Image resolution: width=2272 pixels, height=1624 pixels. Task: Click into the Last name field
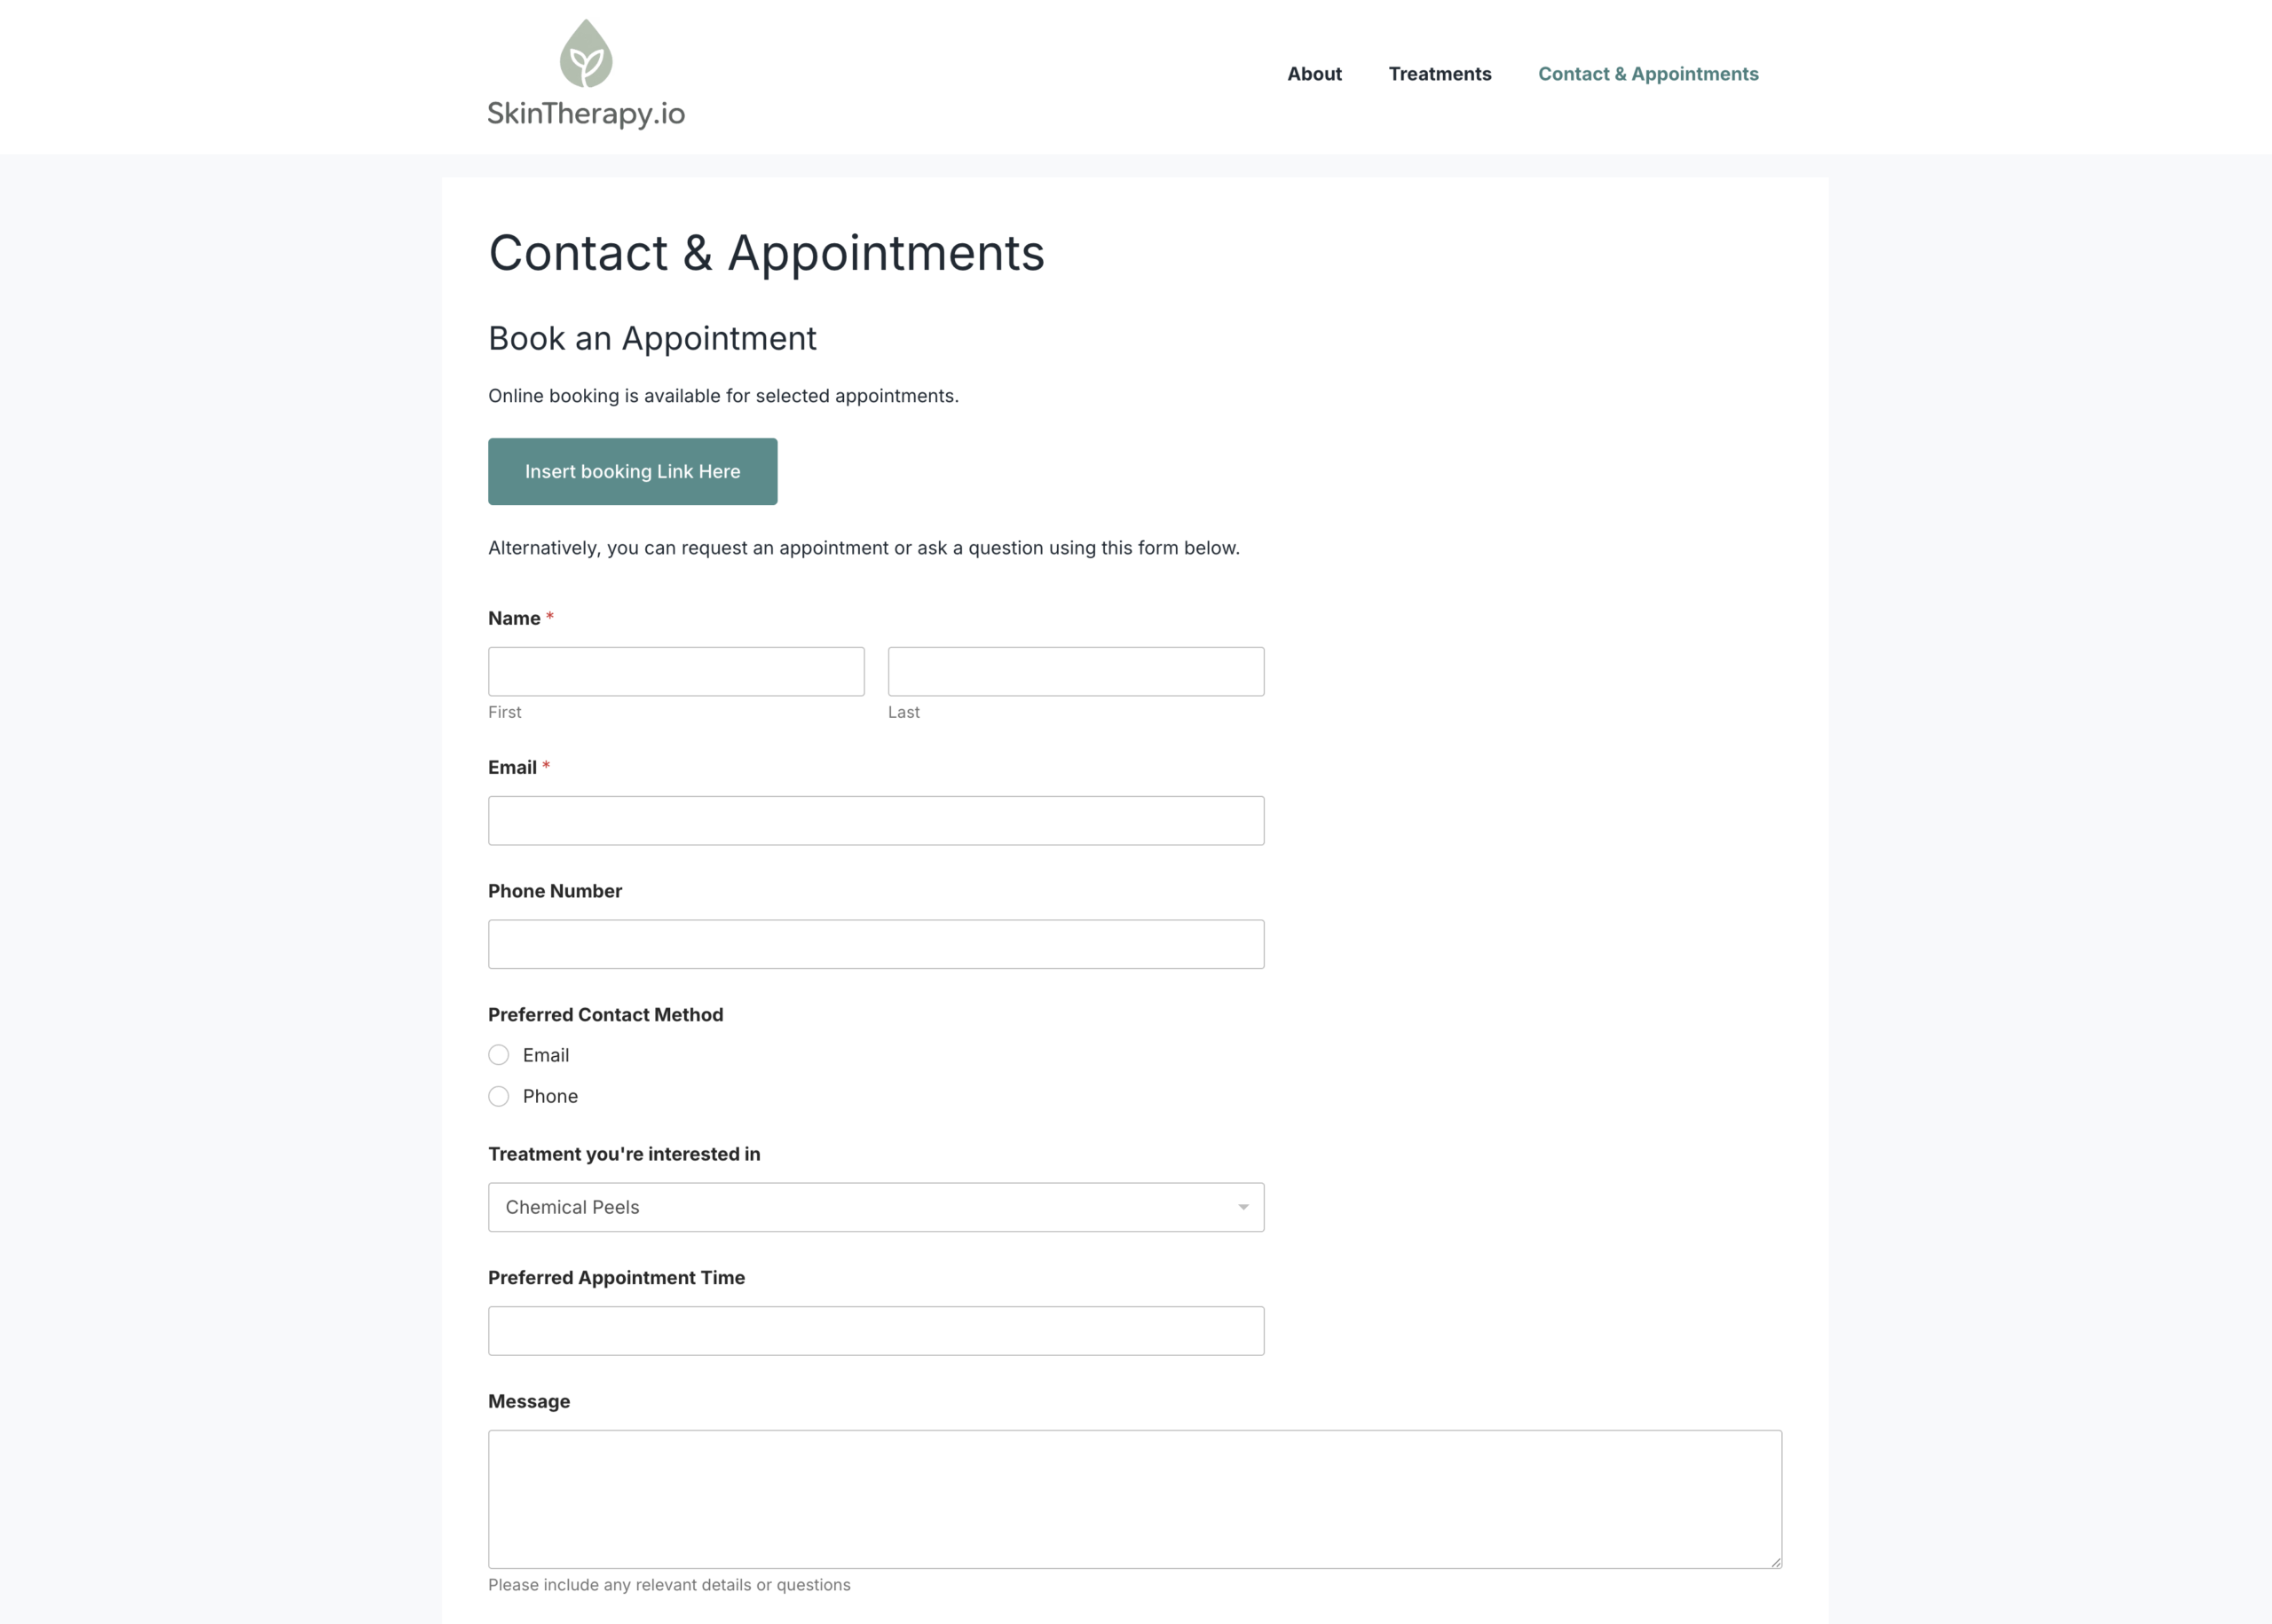1075,671
